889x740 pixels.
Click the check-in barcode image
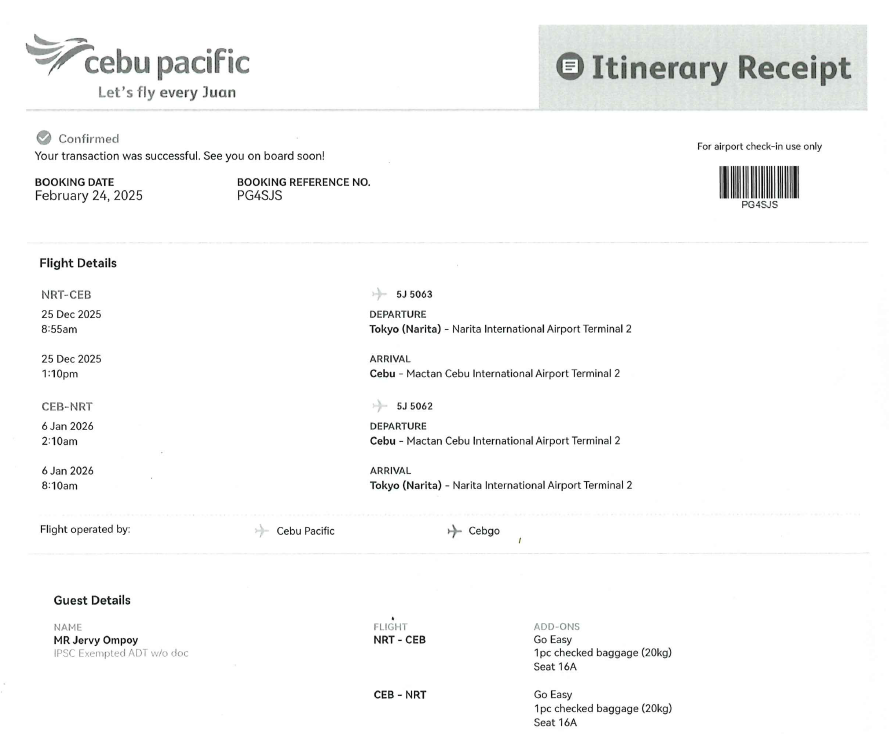(762, 182)
